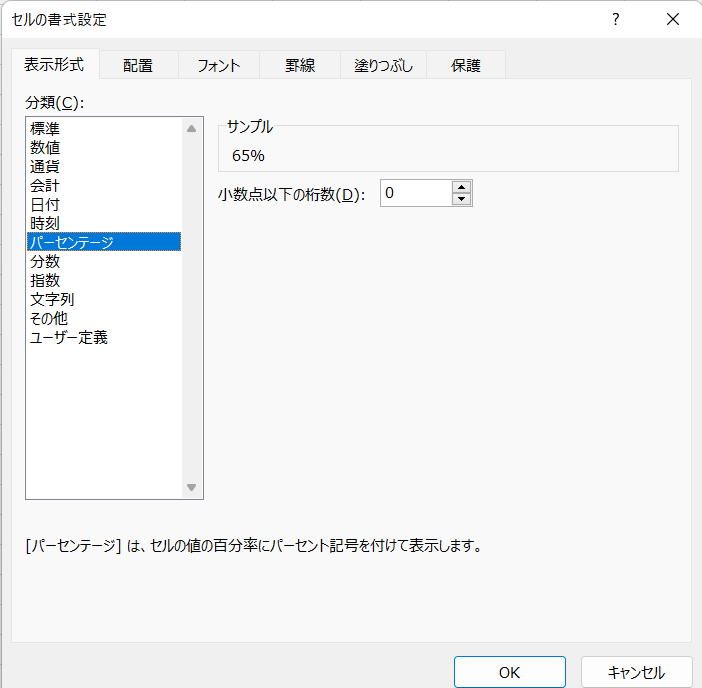Image resolution: width=702 pixels, height=688 pixels.
Task: Pick 時刻 in the category list
Action: pyautogui.click(x=104, y=223)
